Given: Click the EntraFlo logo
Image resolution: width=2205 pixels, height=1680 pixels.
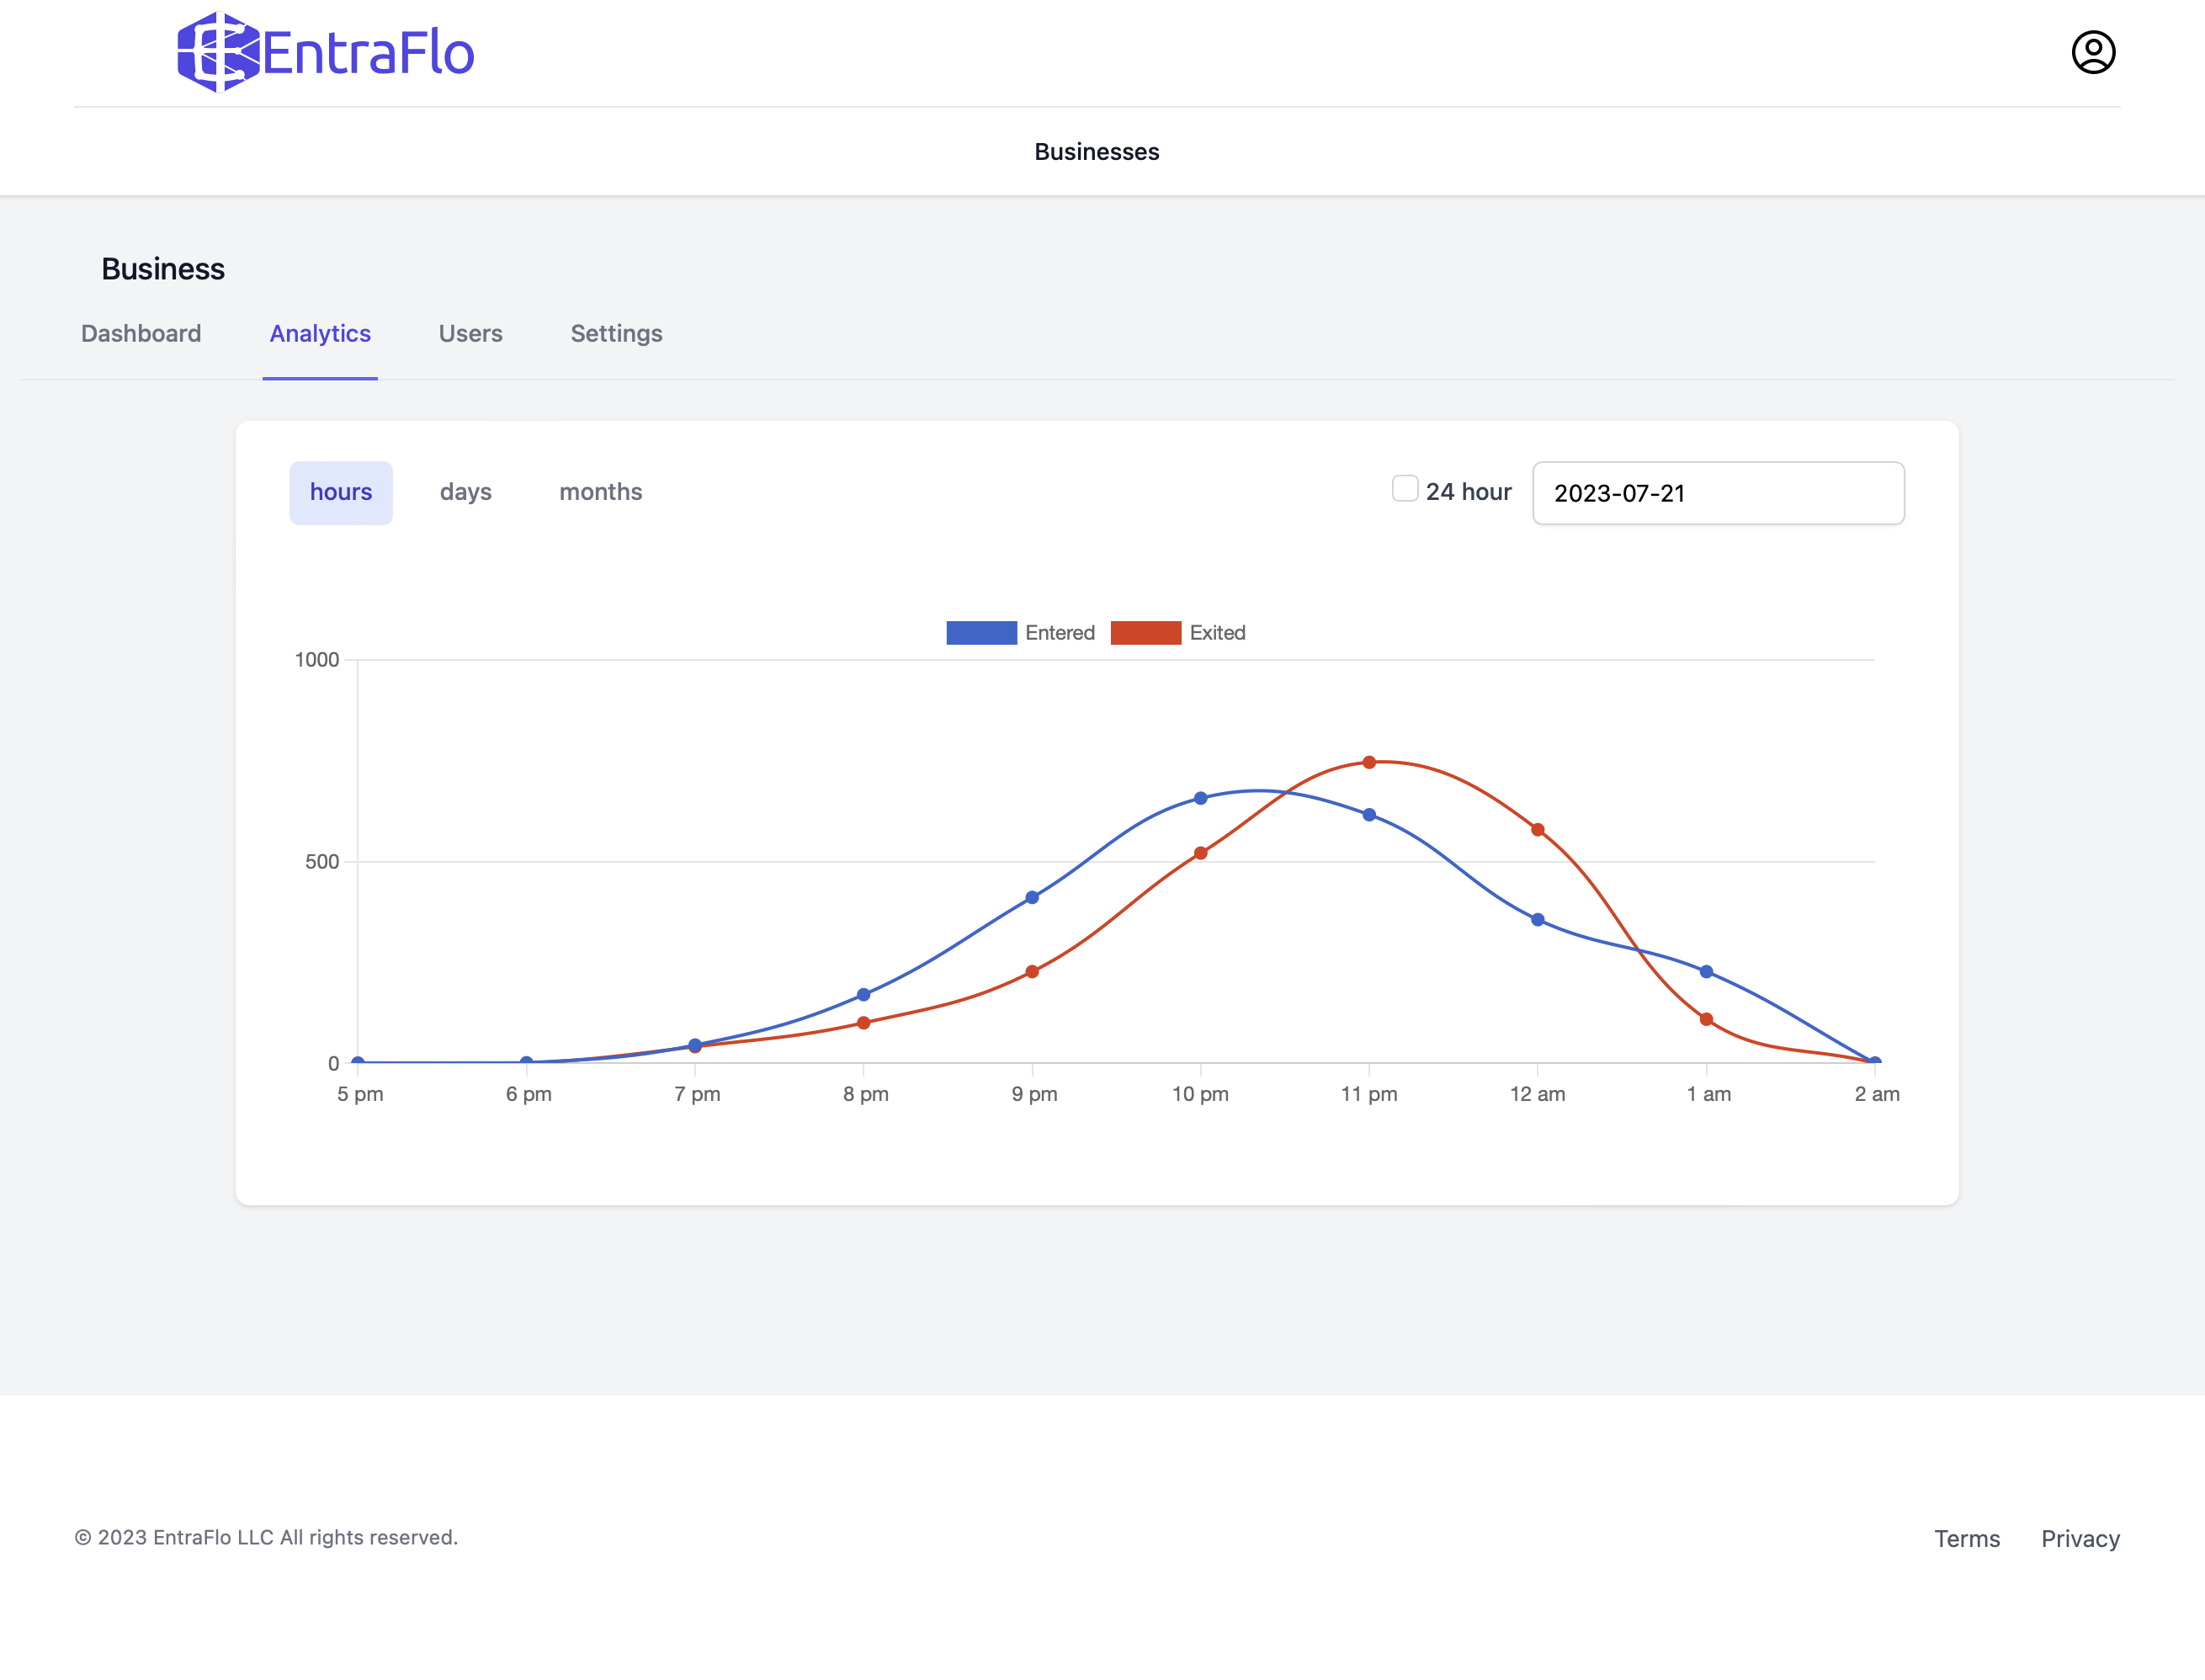Looking at the screenshot, I should click(325, 52).
